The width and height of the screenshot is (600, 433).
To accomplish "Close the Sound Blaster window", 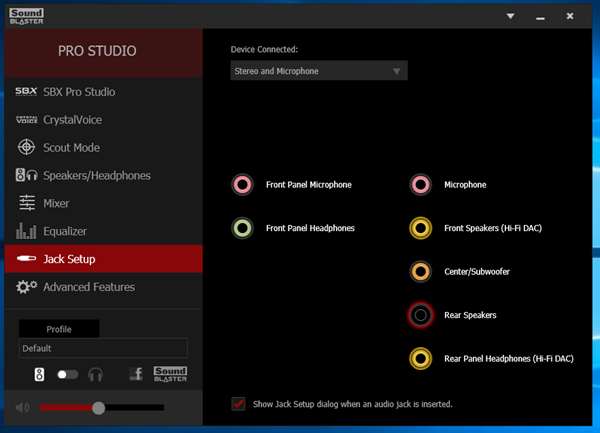I will (x=570, y=16).
